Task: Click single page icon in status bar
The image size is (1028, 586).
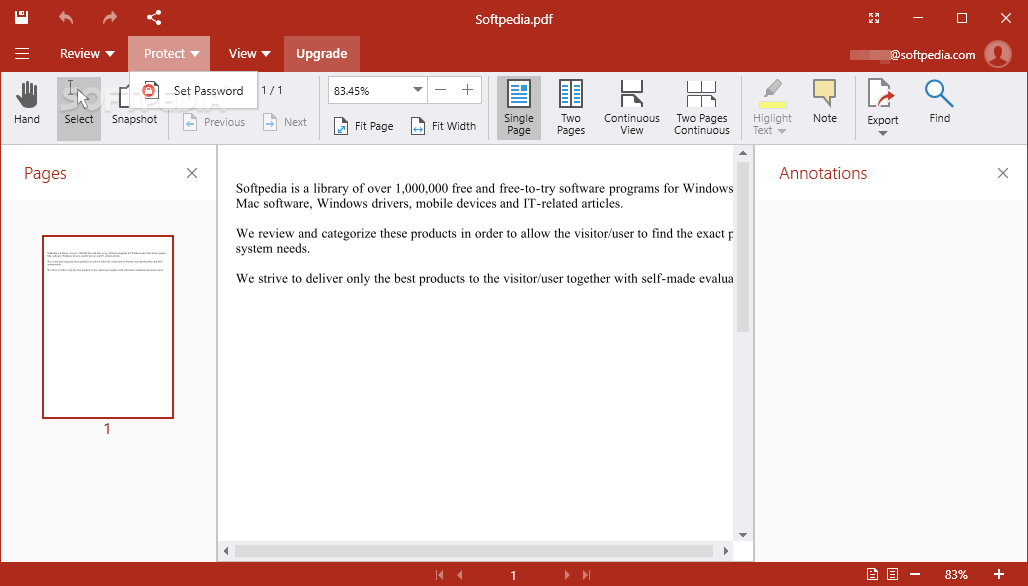Action: [872, 574]
